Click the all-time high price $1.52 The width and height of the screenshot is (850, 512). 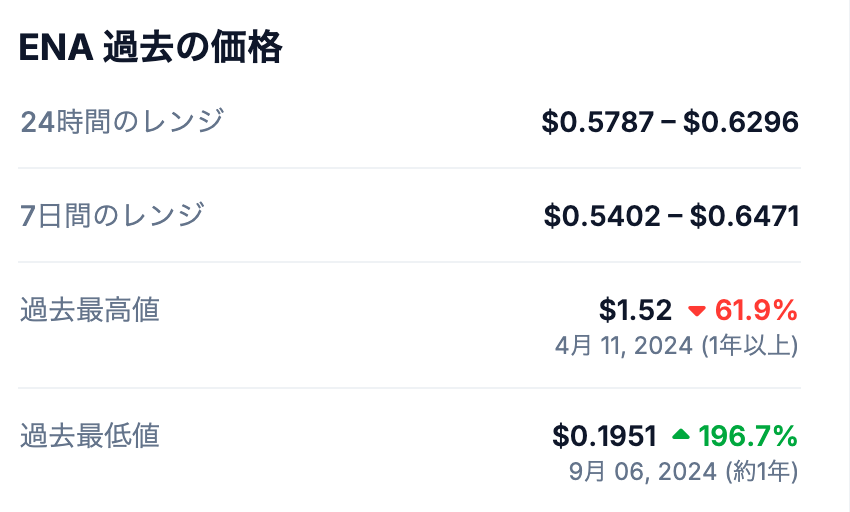(x=635, y=310)
